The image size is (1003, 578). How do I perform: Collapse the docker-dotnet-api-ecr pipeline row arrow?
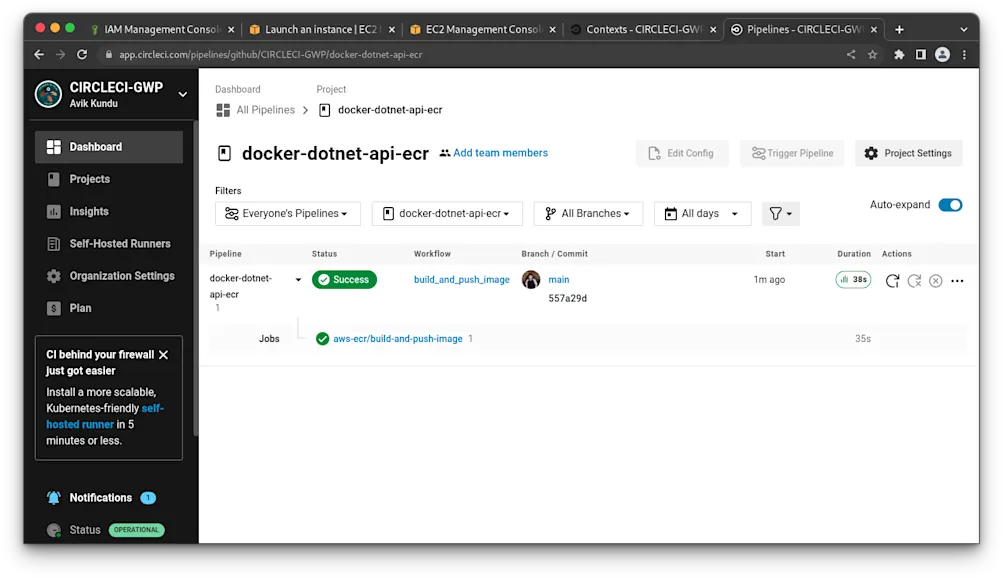298,280
